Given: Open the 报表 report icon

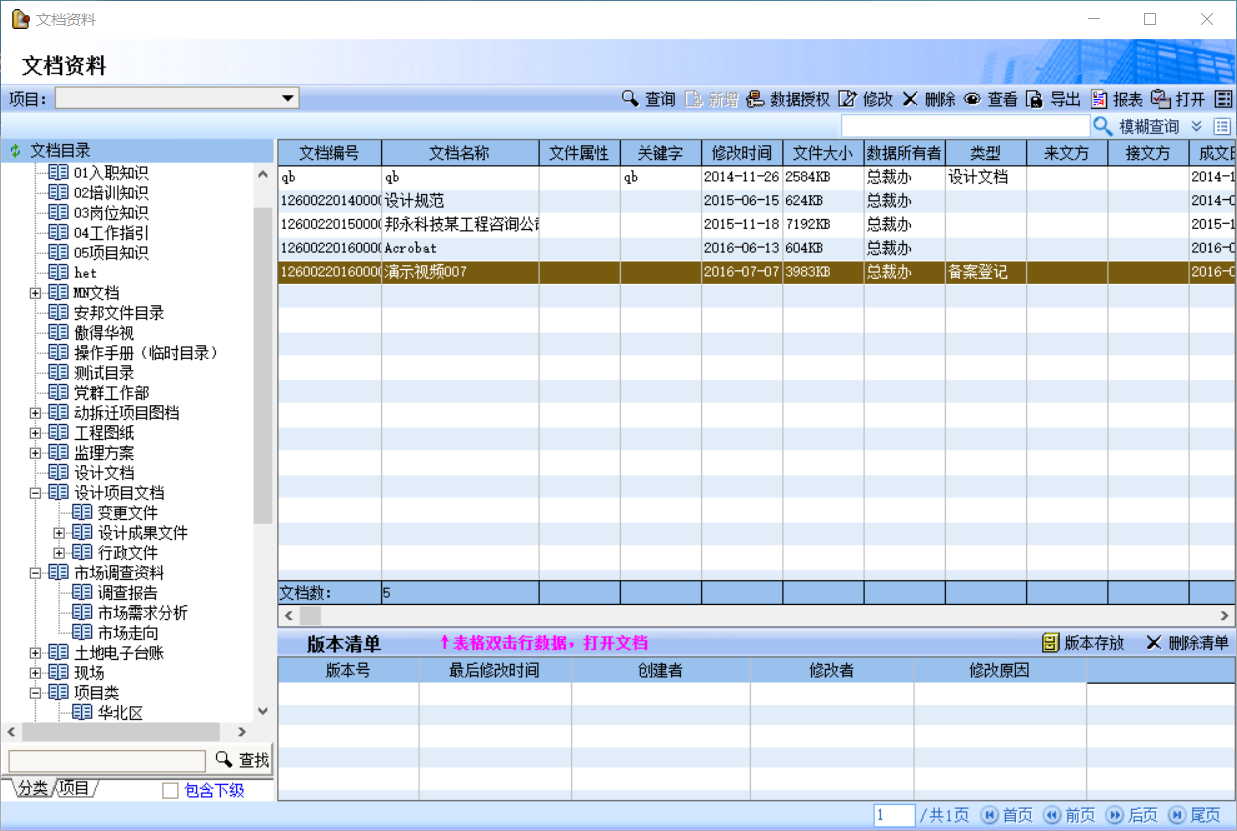Looking at the screenshot, I should (1099, 99).
